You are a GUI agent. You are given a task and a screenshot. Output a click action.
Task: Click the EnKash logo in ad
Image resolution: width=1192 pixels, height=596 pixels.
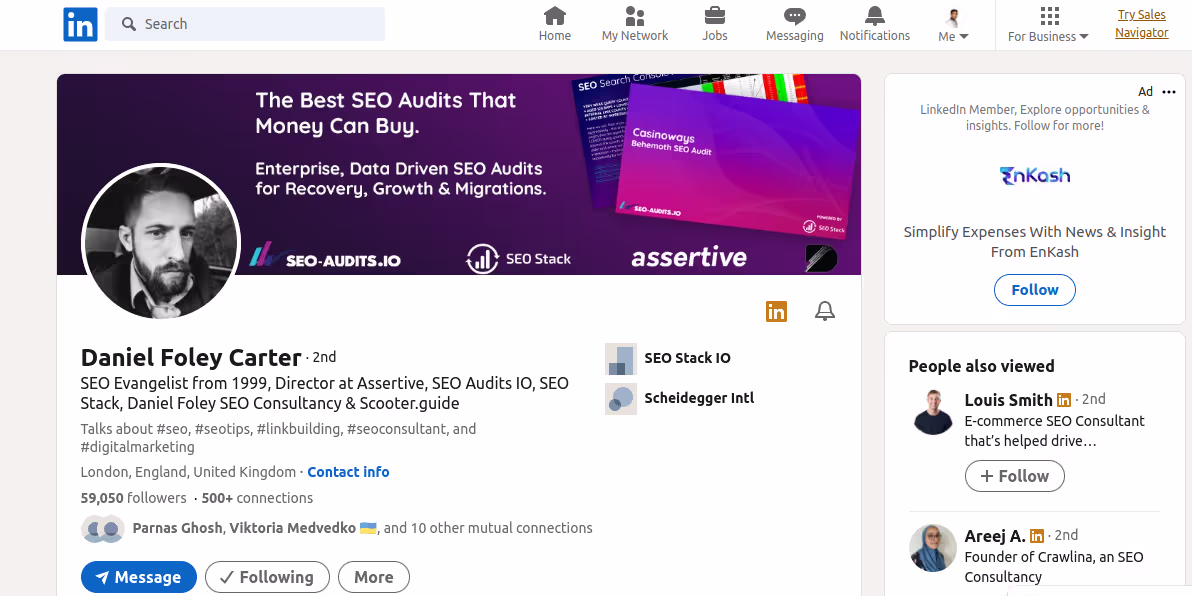(x=1035, y=176)
